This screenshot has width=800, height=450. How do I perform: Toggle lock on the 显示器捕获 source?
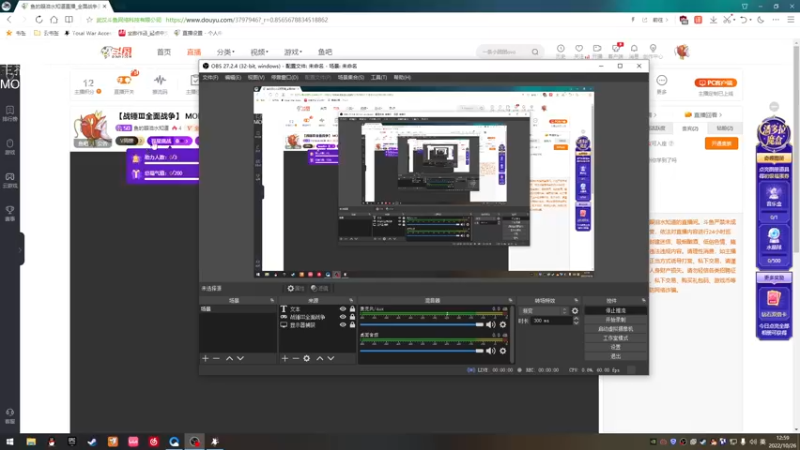[352, 324]
